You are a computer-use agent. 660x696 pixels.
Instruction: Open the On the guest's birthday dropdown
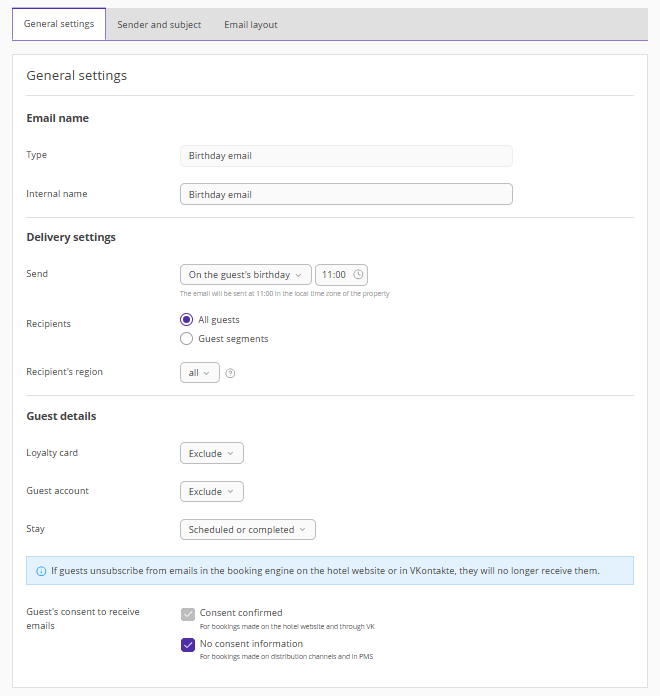(x=245, y=275)
